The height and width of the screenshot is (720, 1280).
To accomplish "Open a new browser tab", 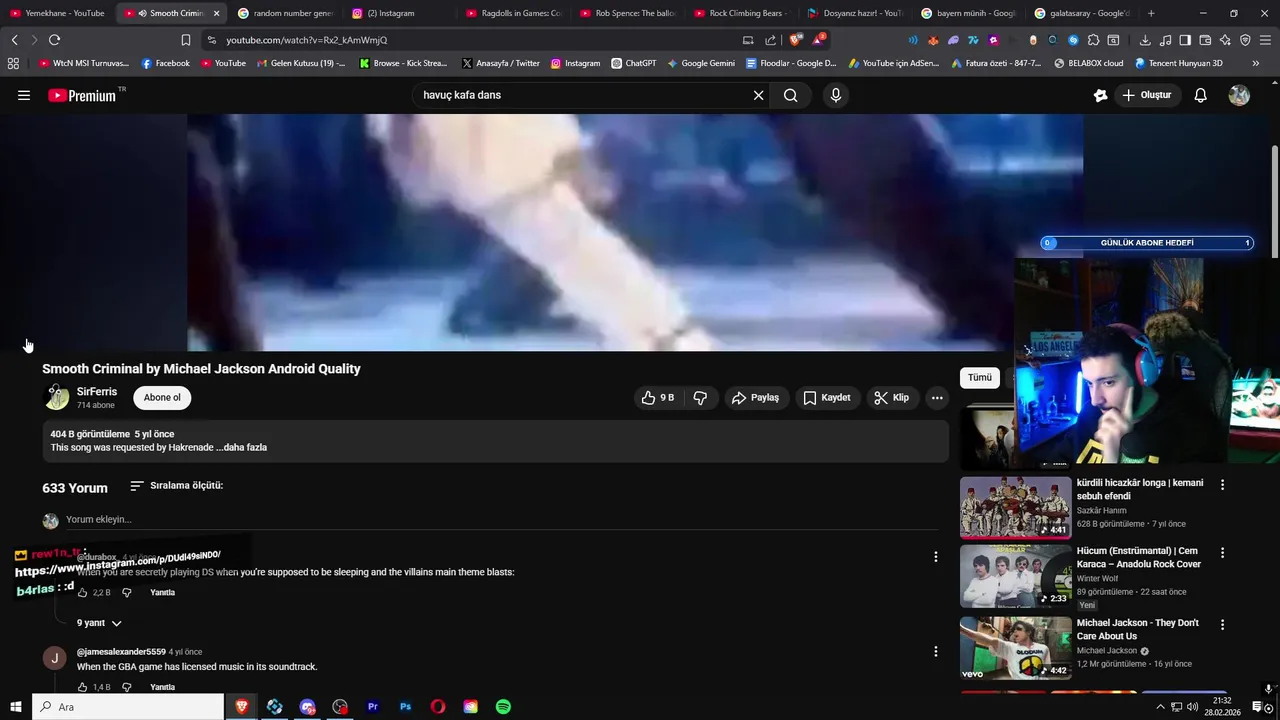I will click(1151, 13).
